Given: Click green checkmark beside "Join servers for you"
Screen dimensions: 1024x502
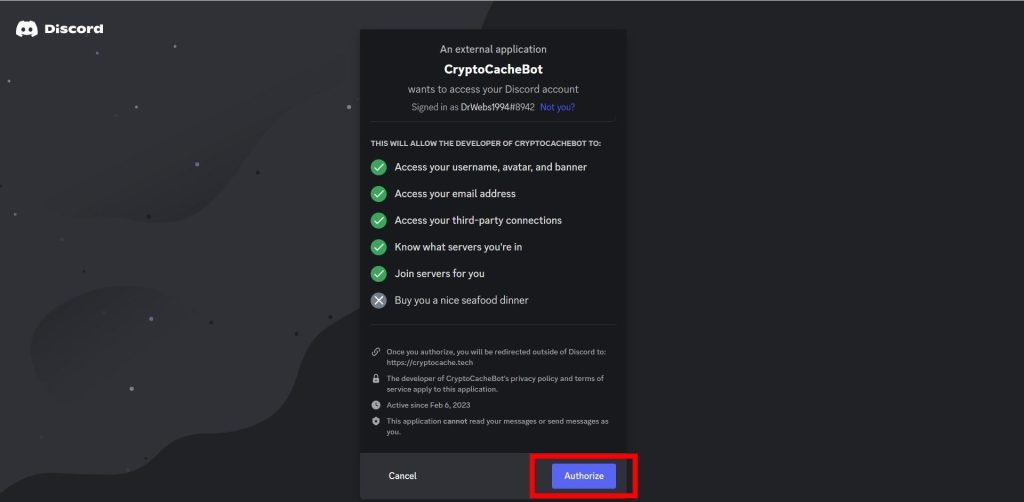Looking at the screenshot, I should [379, 273].
